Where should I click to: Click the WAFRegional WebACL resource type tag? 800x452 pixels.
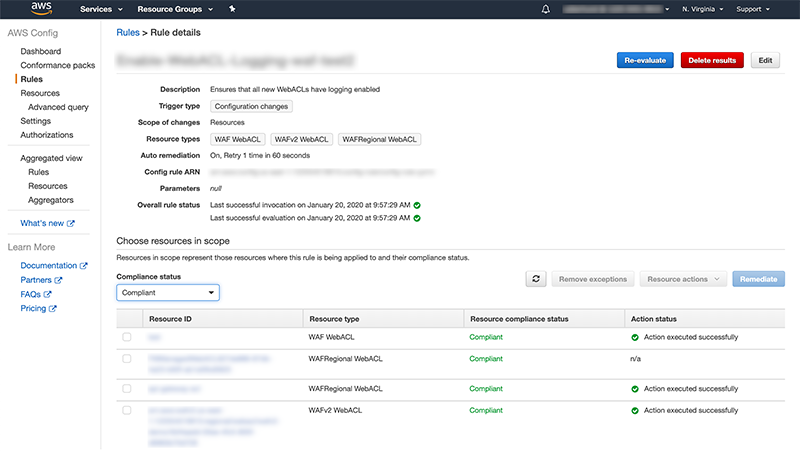[380, 139]
